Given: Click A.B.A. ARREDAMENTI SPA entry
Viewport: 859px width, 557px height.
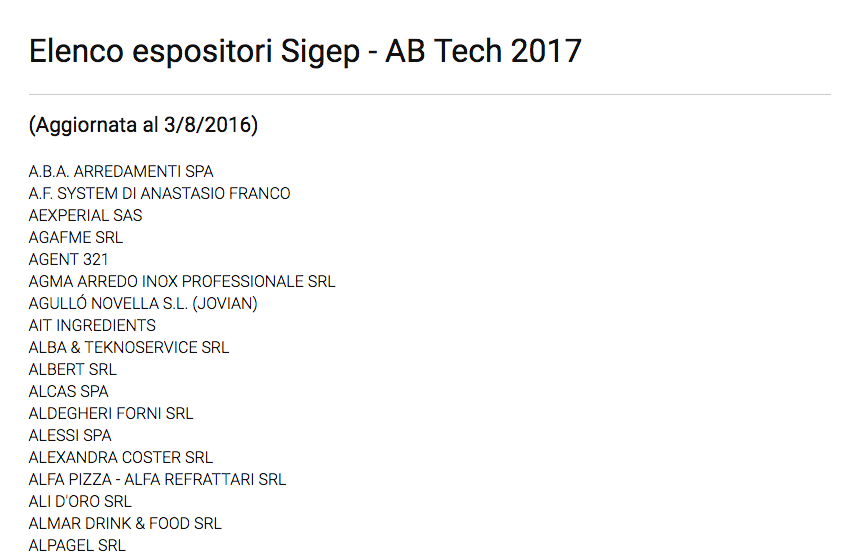Looking at the screenshot, I should (121, 171).
